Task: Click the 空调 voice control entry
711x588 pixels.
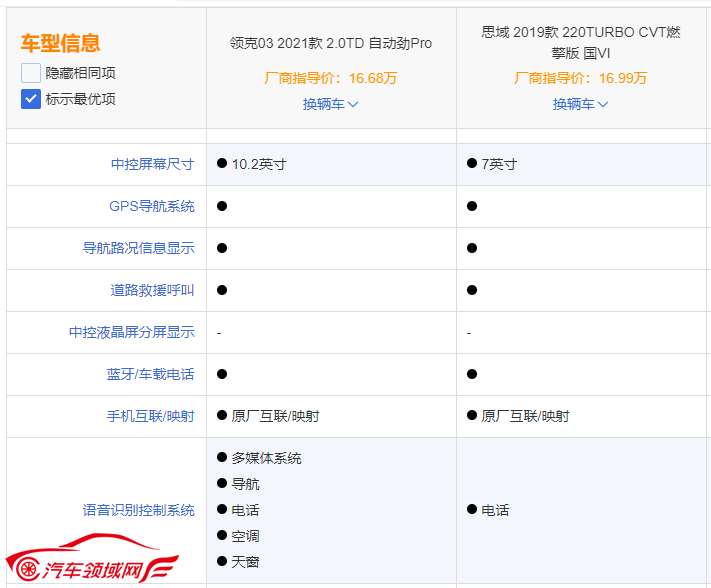Action: [x=245, y=536]
